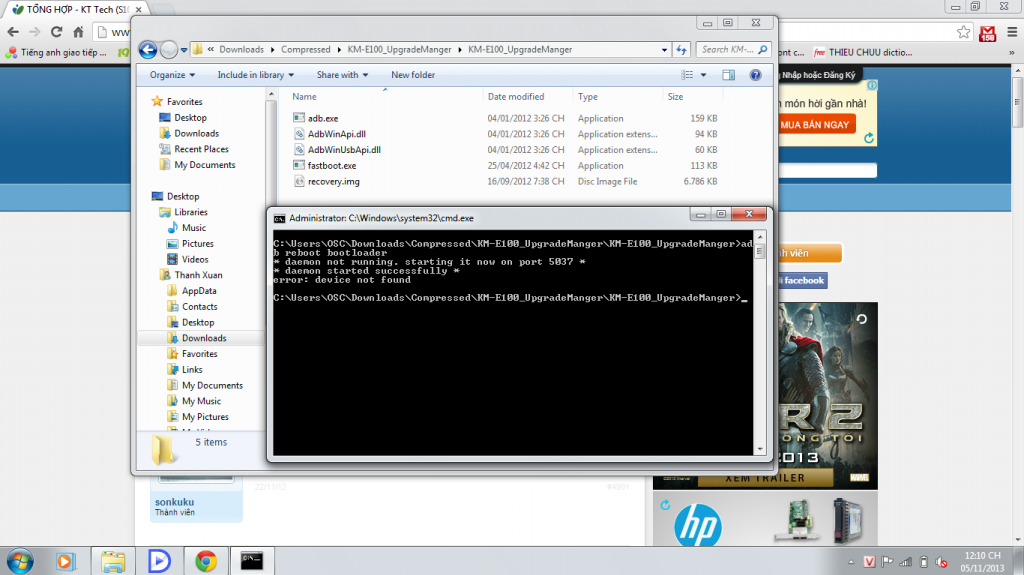
Task: Sort files by Date modified column
Action: 516,97
